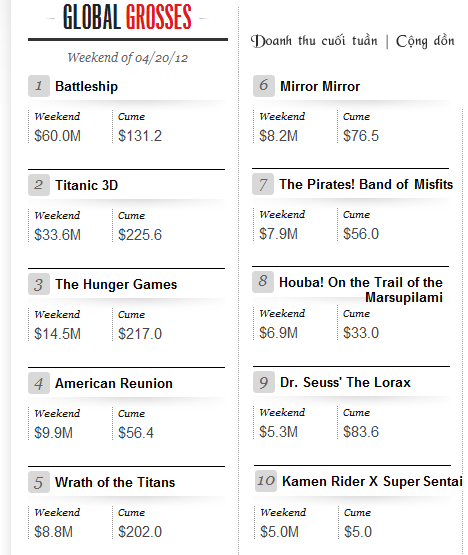Open Dr. Seuss' The Lorax entry

(345, 382)
